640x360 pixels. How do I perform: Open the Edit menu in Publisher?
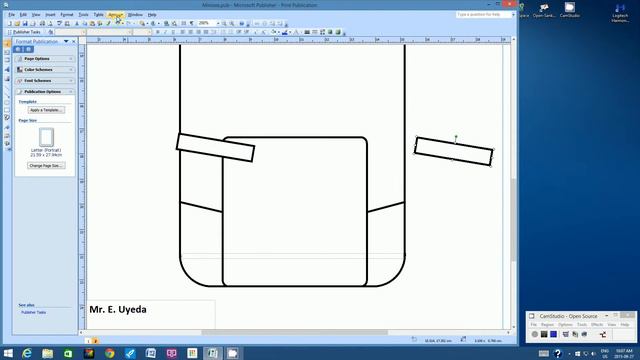click(x=23, y=15)
